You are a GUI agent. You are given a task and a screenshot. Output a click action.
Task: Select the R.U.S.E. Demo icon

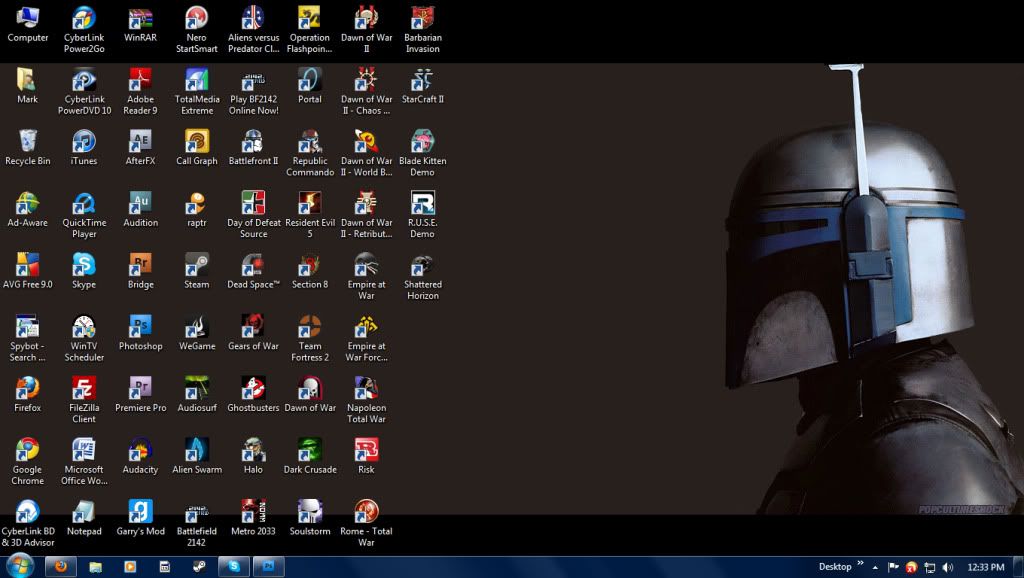coord(423,215)
